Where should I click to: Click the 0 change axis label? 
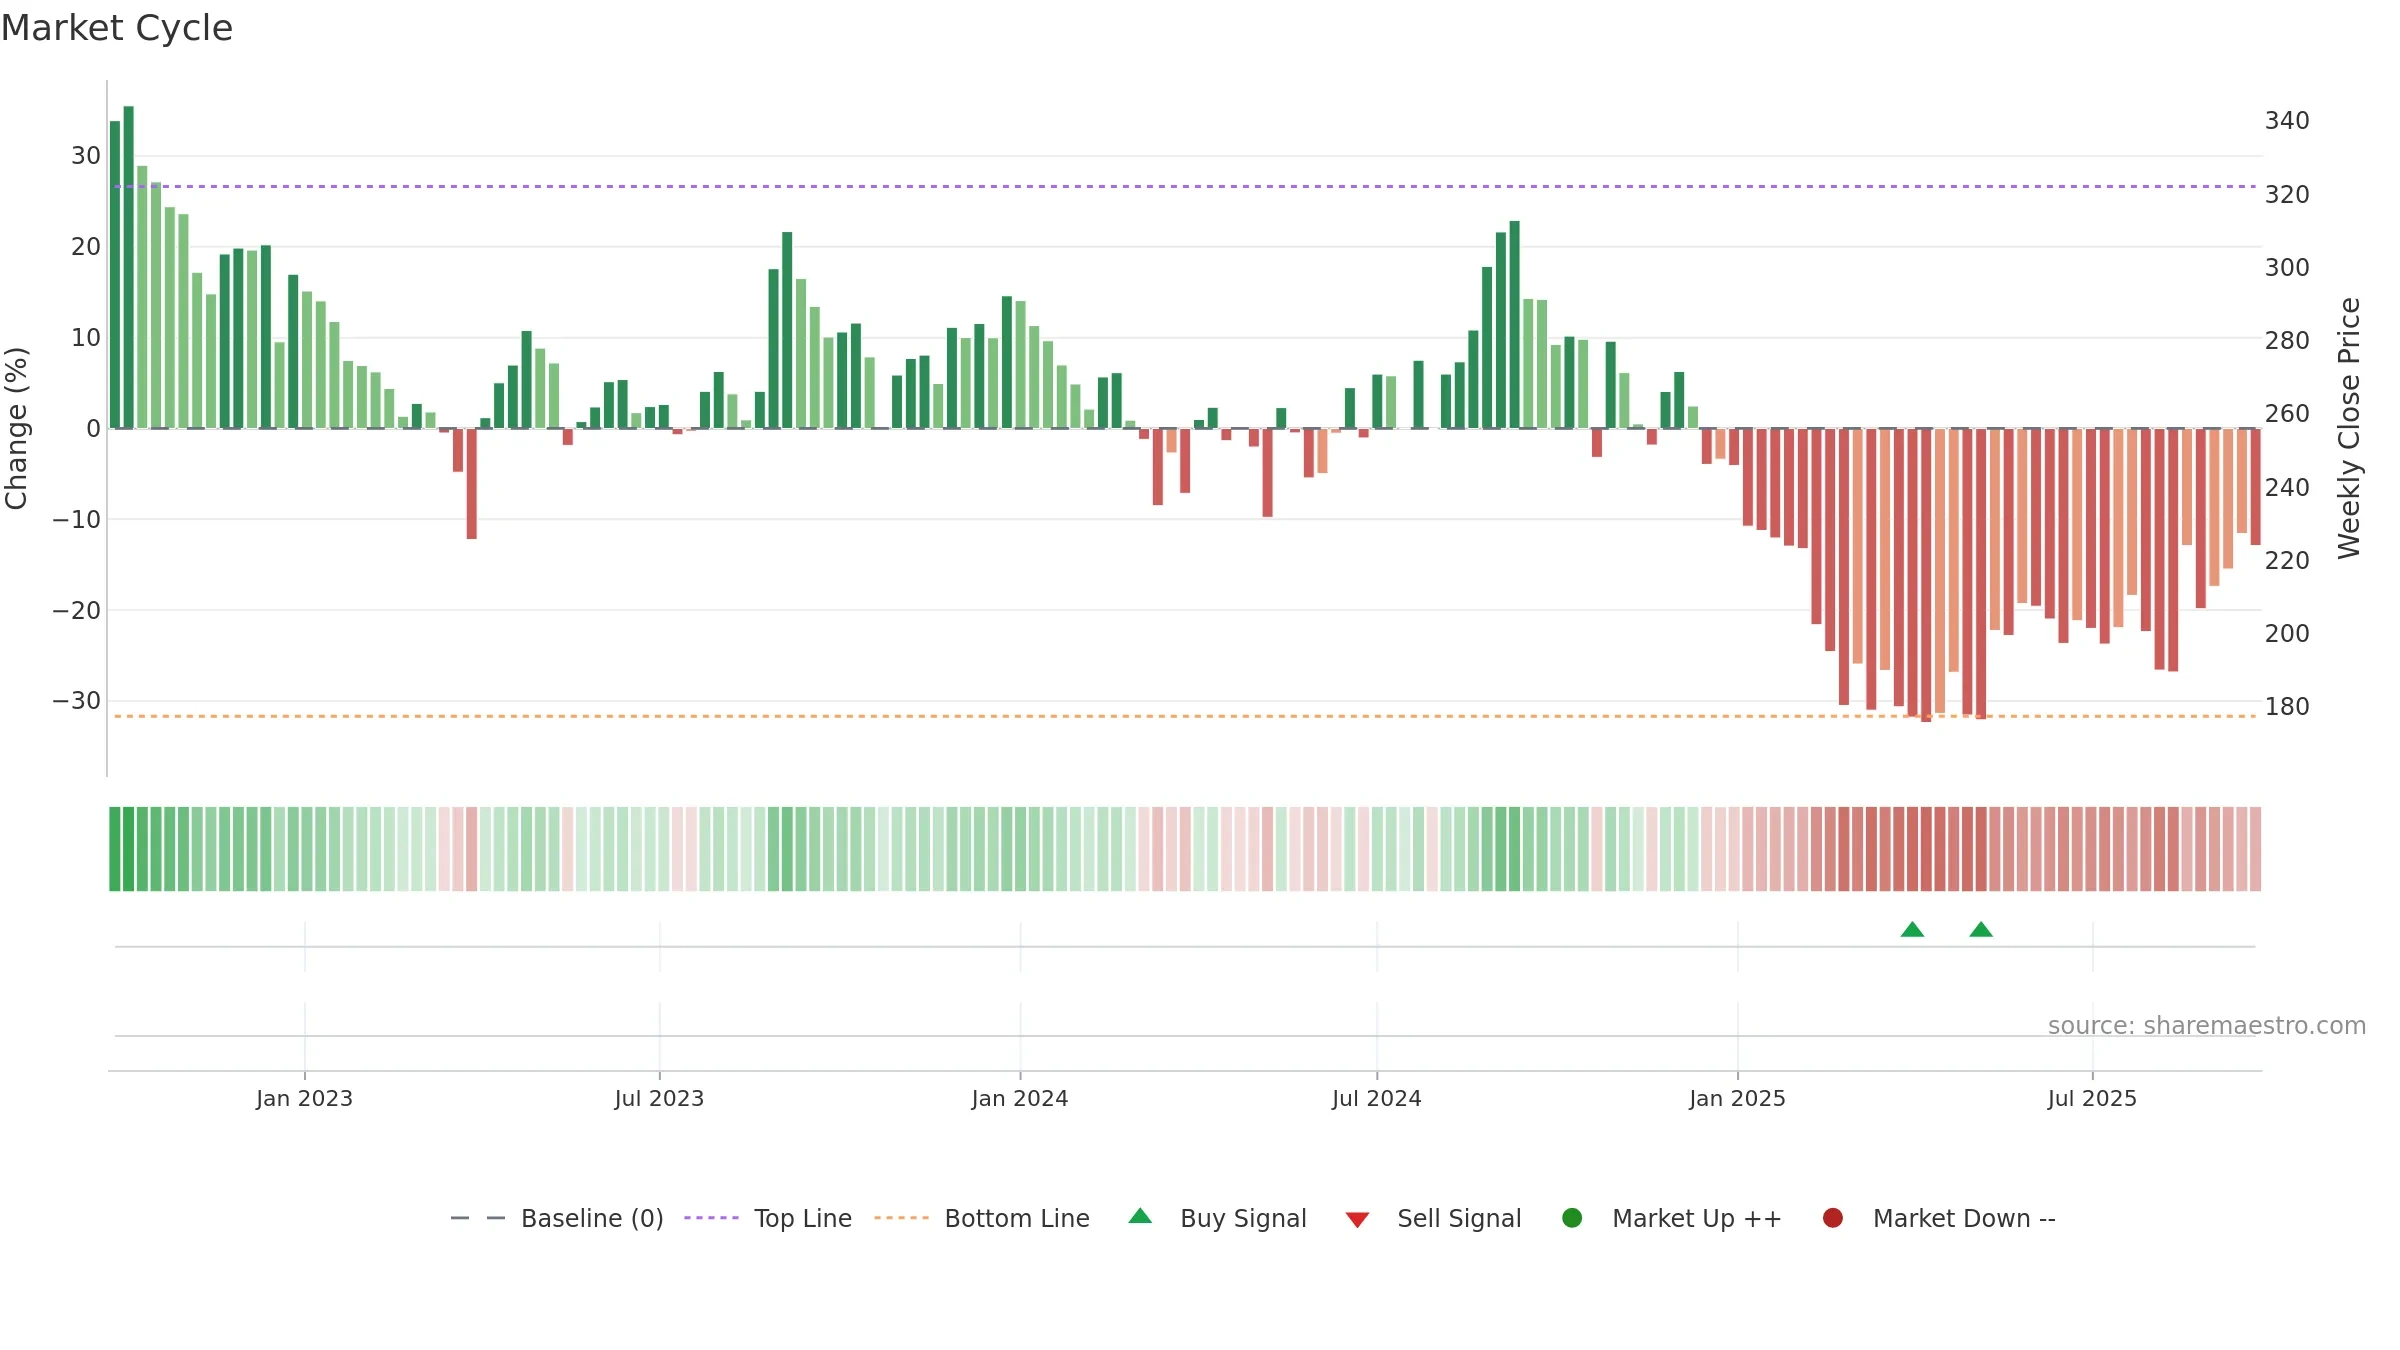[94, 429]
